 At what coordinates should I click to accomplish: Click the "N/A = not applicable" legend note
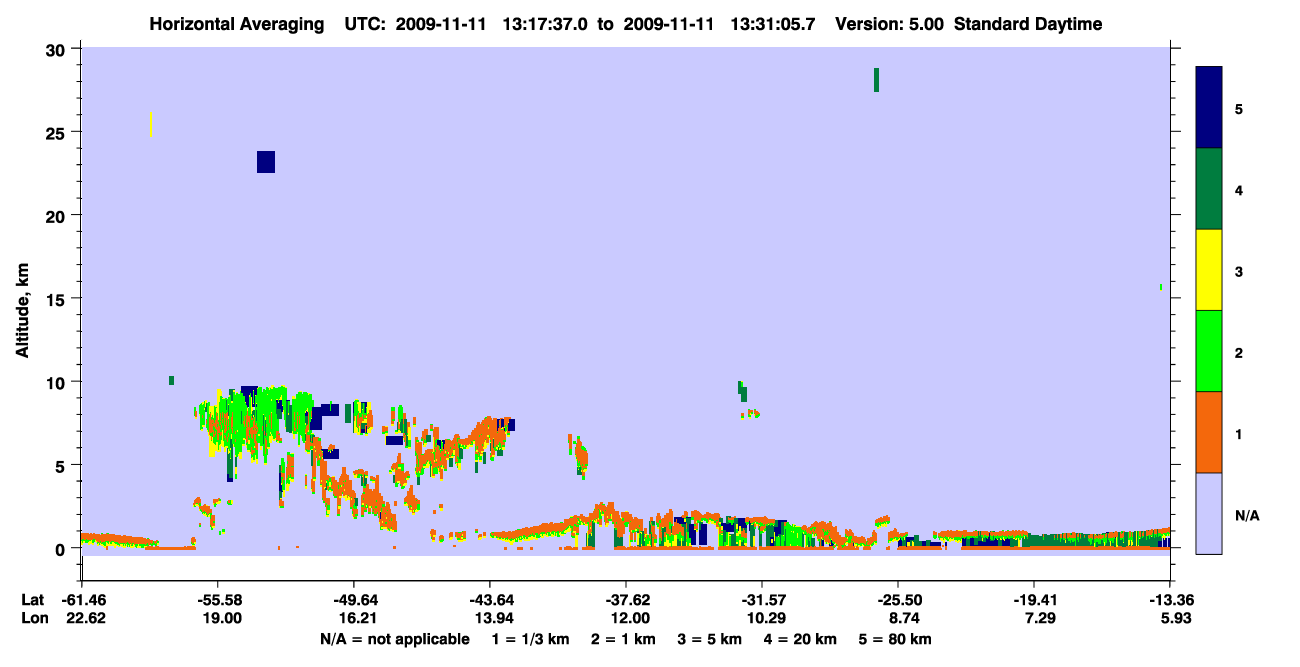[394, 639]
